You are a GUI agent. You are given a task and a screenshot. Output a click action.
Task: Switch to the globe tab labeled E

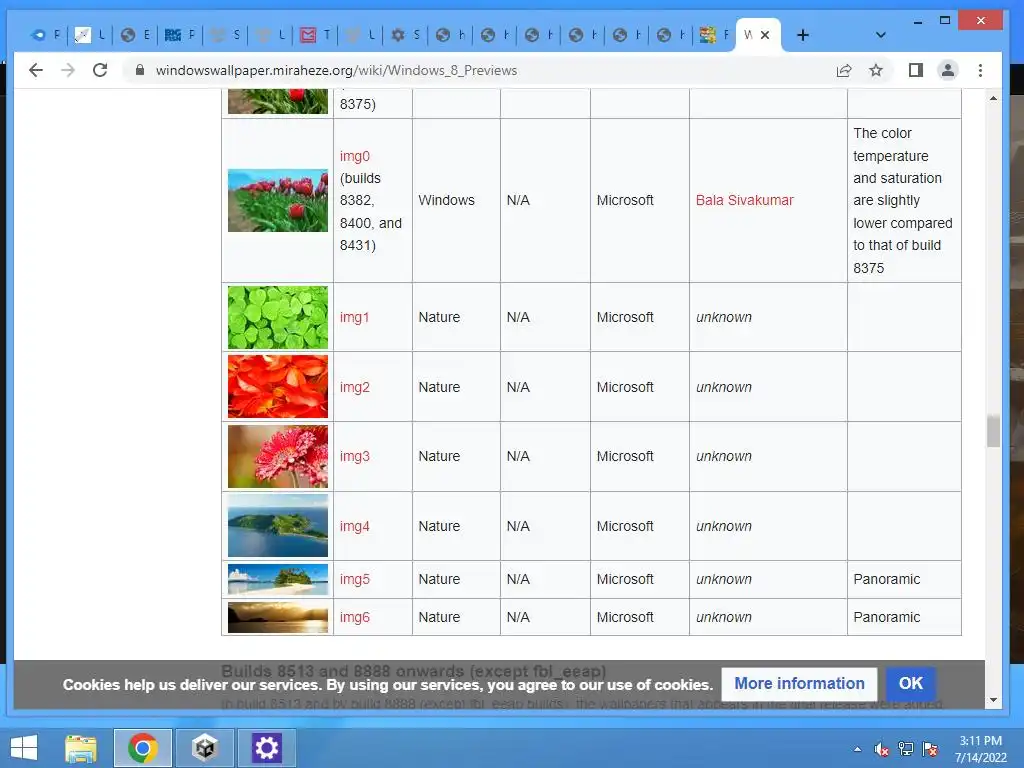click(x=135, y=35)
